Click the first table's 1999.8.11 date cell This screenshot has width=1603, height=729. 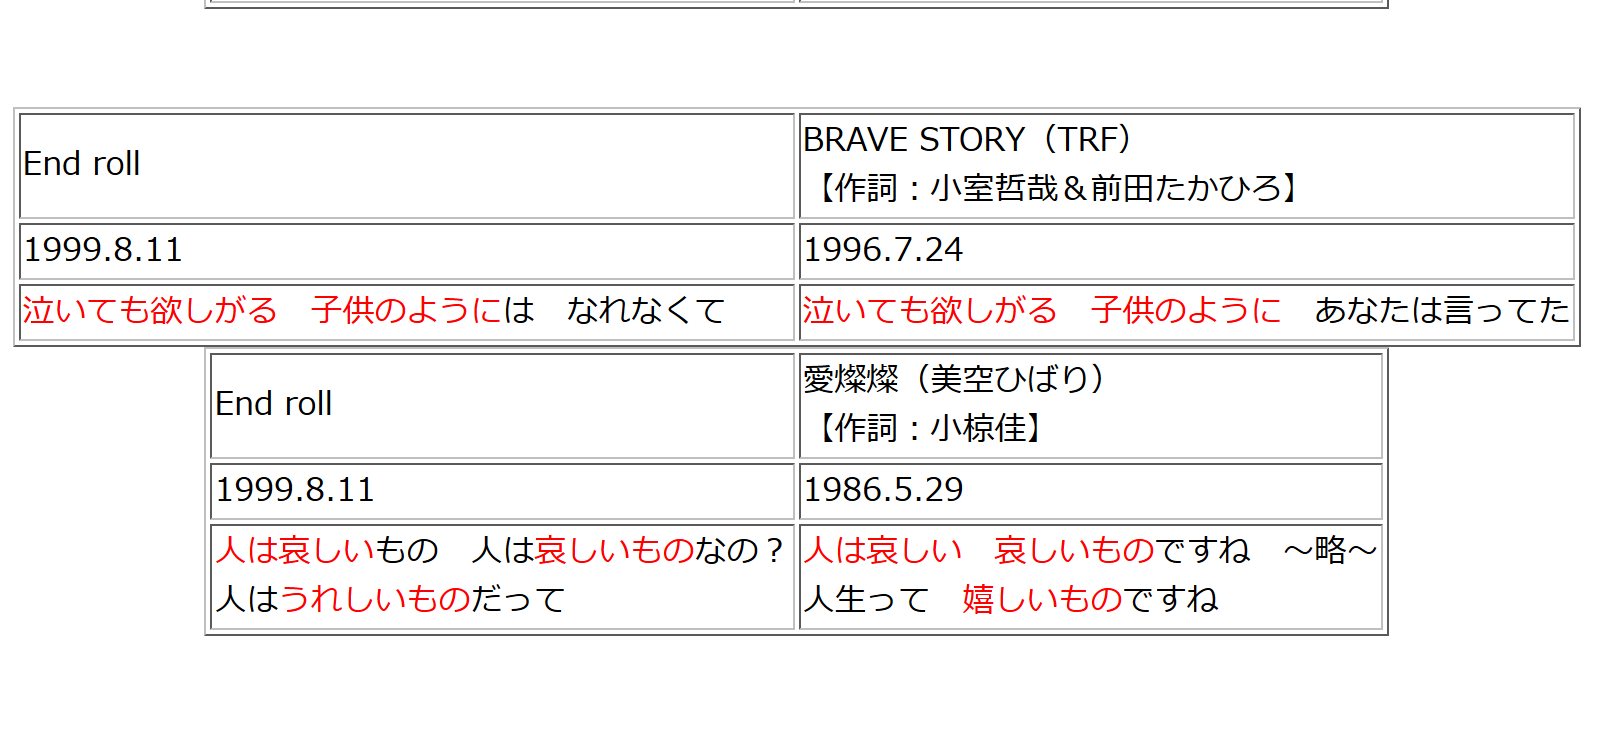pyautogui.click(x=407, y=251)
